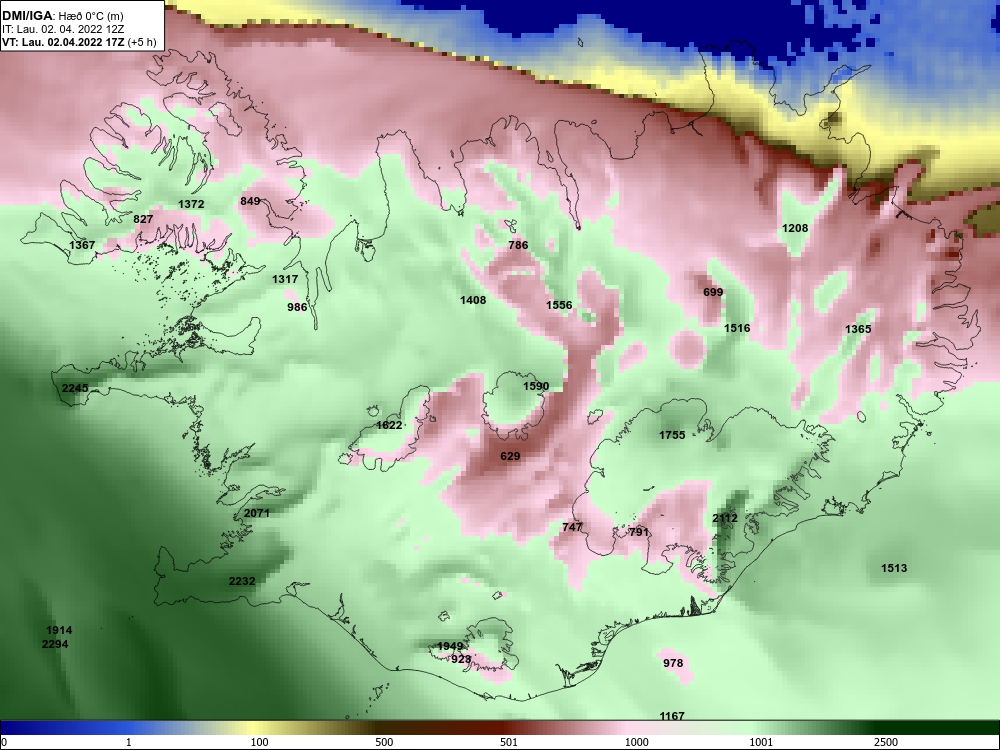The width and height of the screenshot is (1000, 750).
Task: Click the 2112 height label
Action: (725, 518)
